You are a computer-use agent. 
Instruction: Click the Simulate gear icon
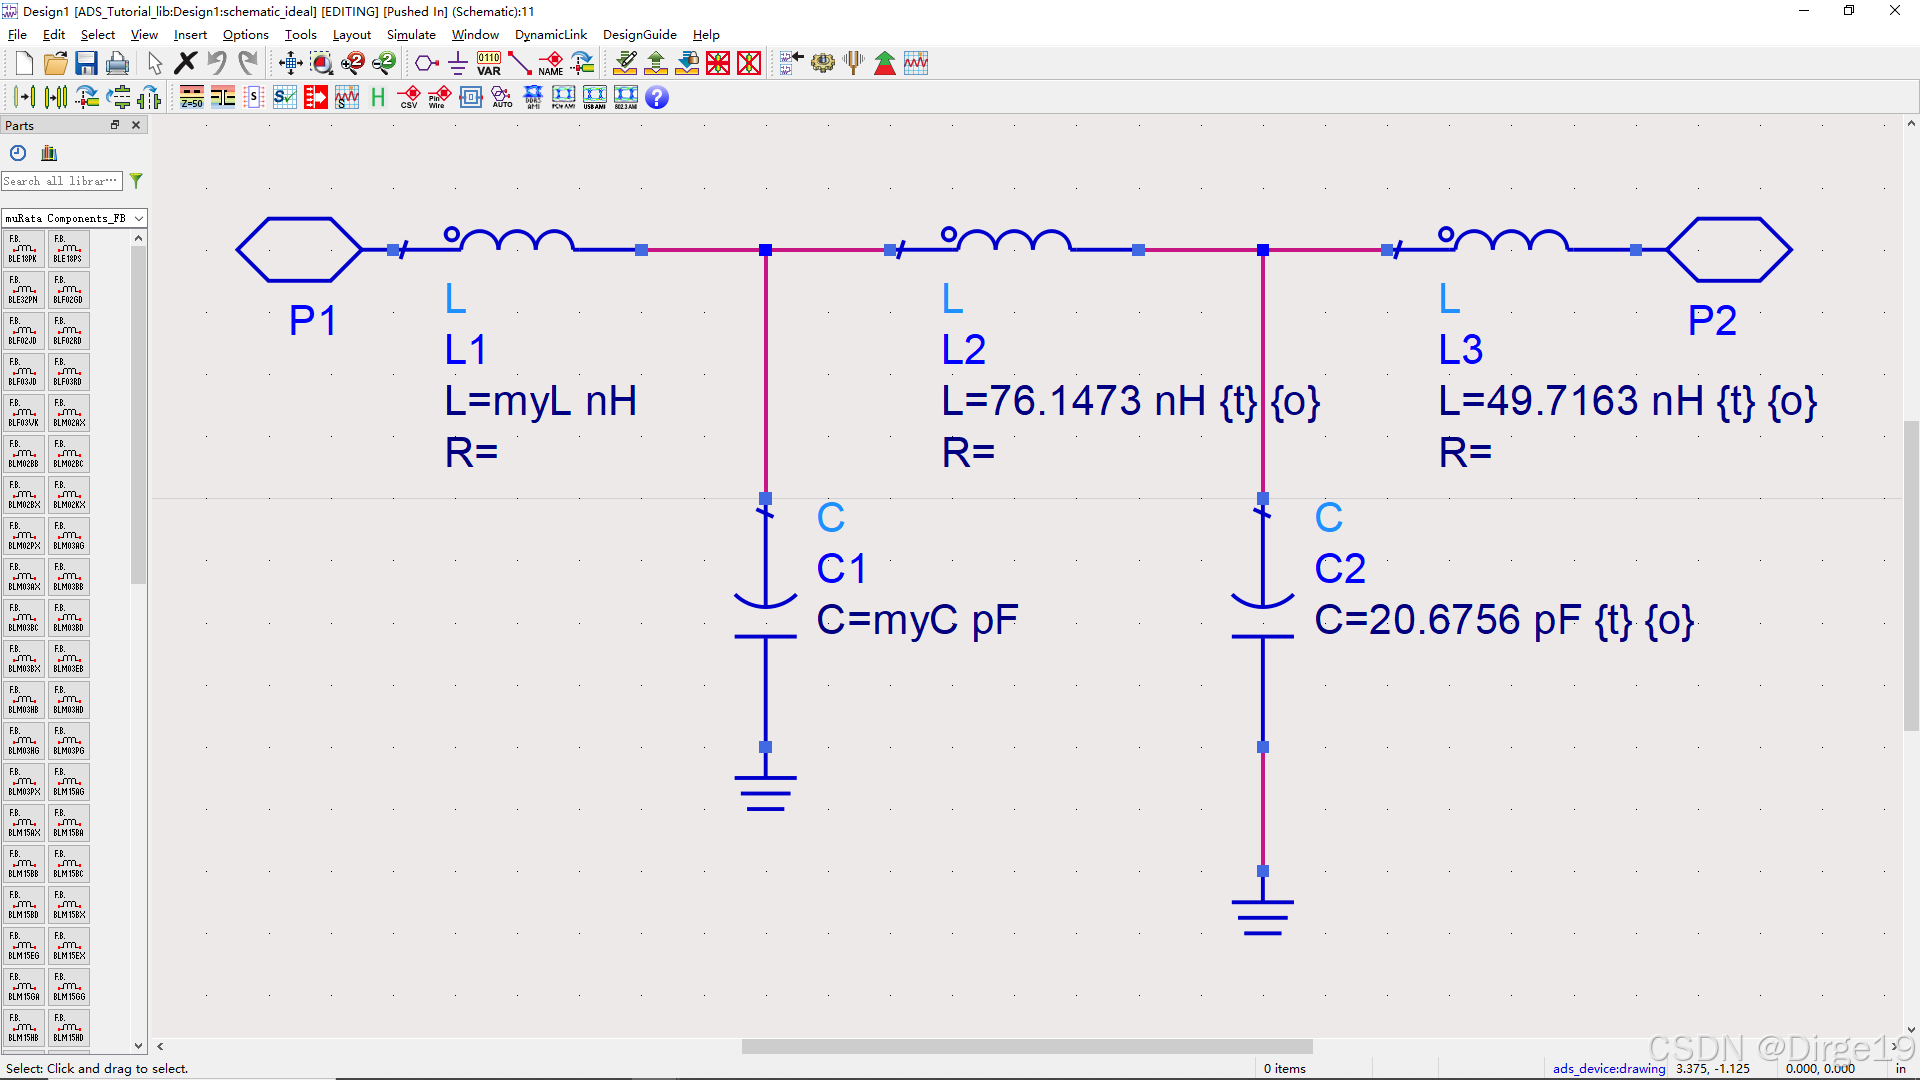823,62
